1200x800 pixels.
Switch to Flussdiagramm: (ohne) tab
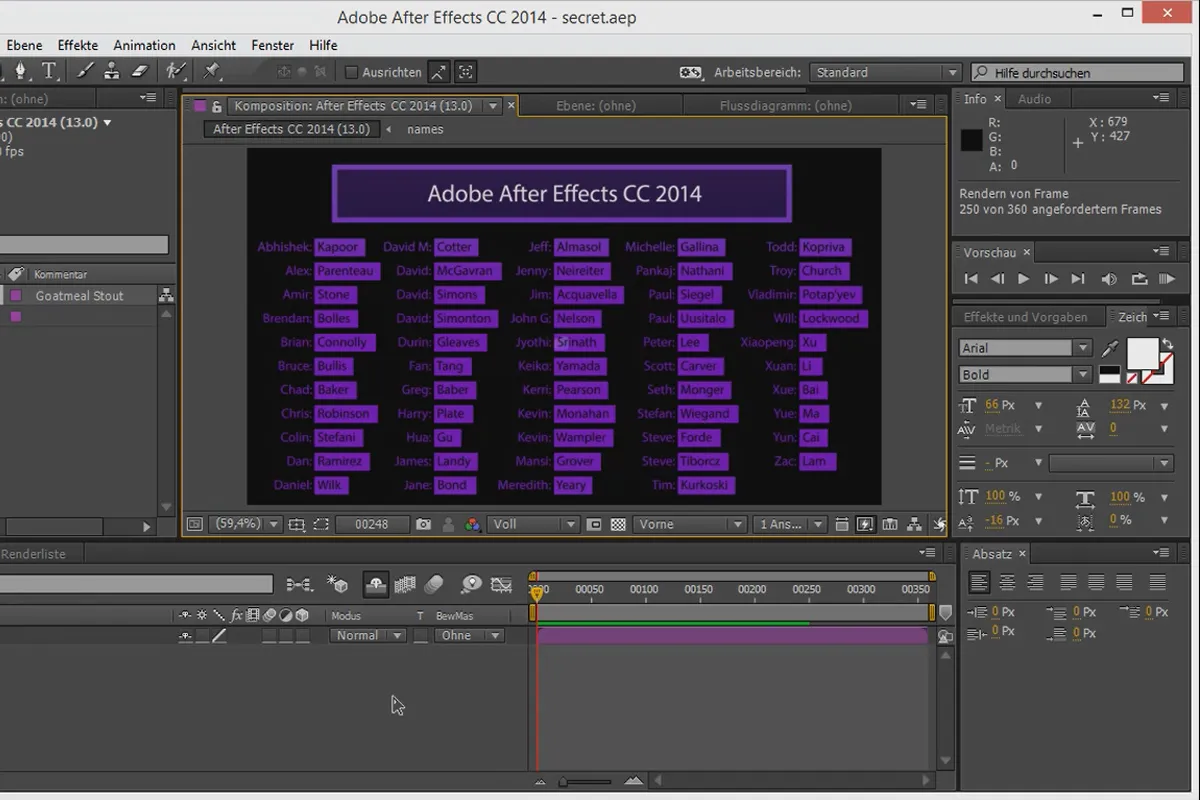coord(785,106)
